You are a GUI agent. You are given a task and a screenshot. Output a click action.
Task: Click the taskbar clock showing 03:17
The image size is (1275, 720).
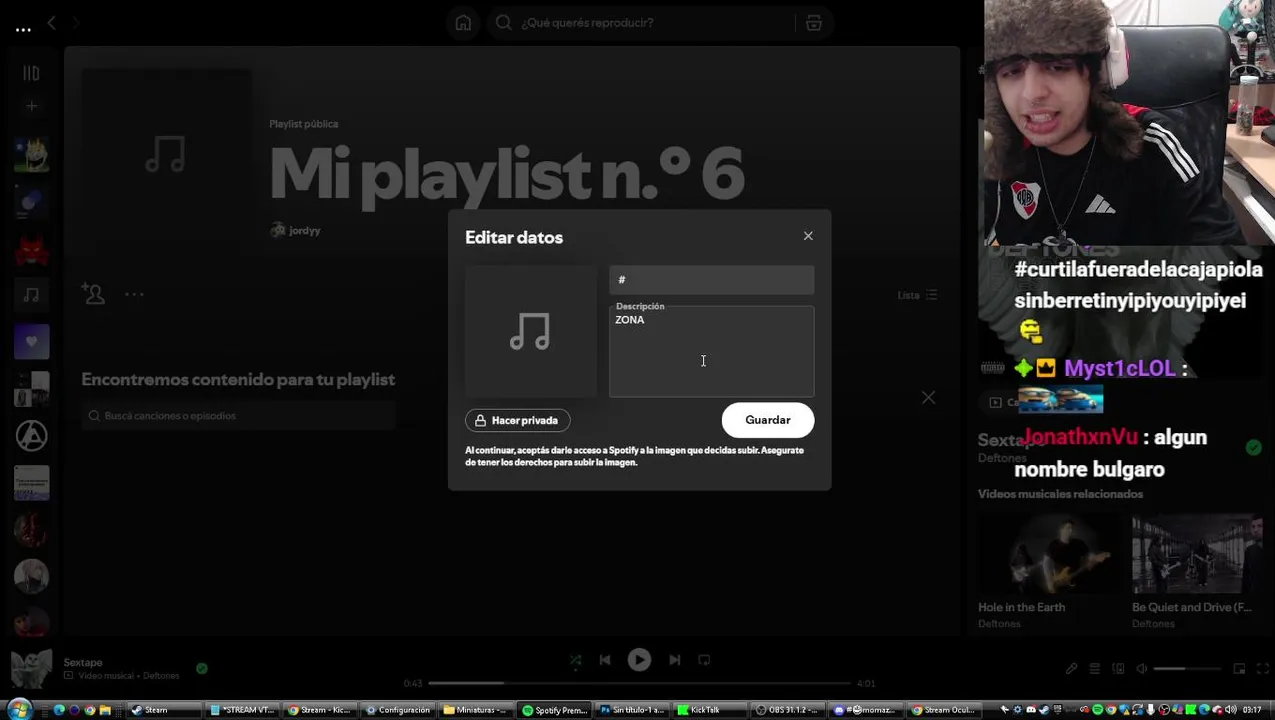pyautogui.click(x=1252, y=710)
